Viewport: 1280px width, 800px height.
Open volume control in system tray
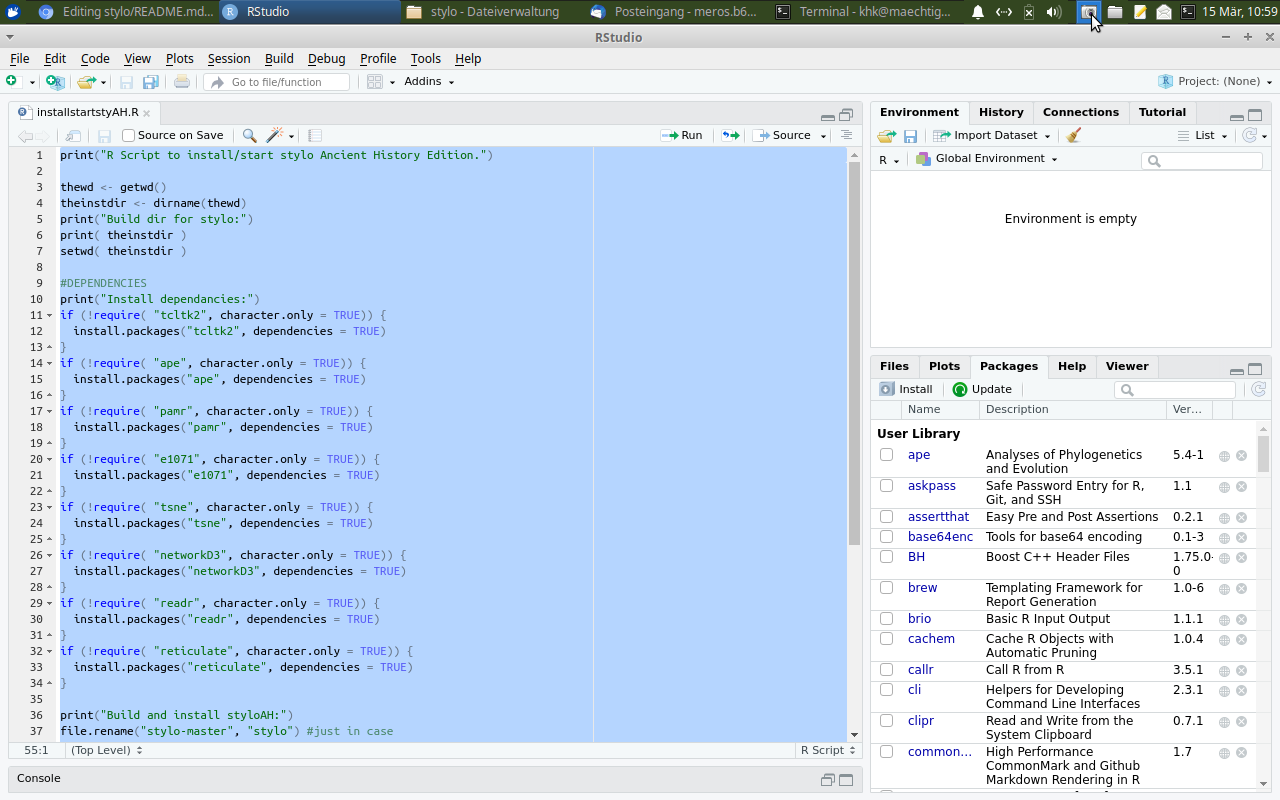1053,12
